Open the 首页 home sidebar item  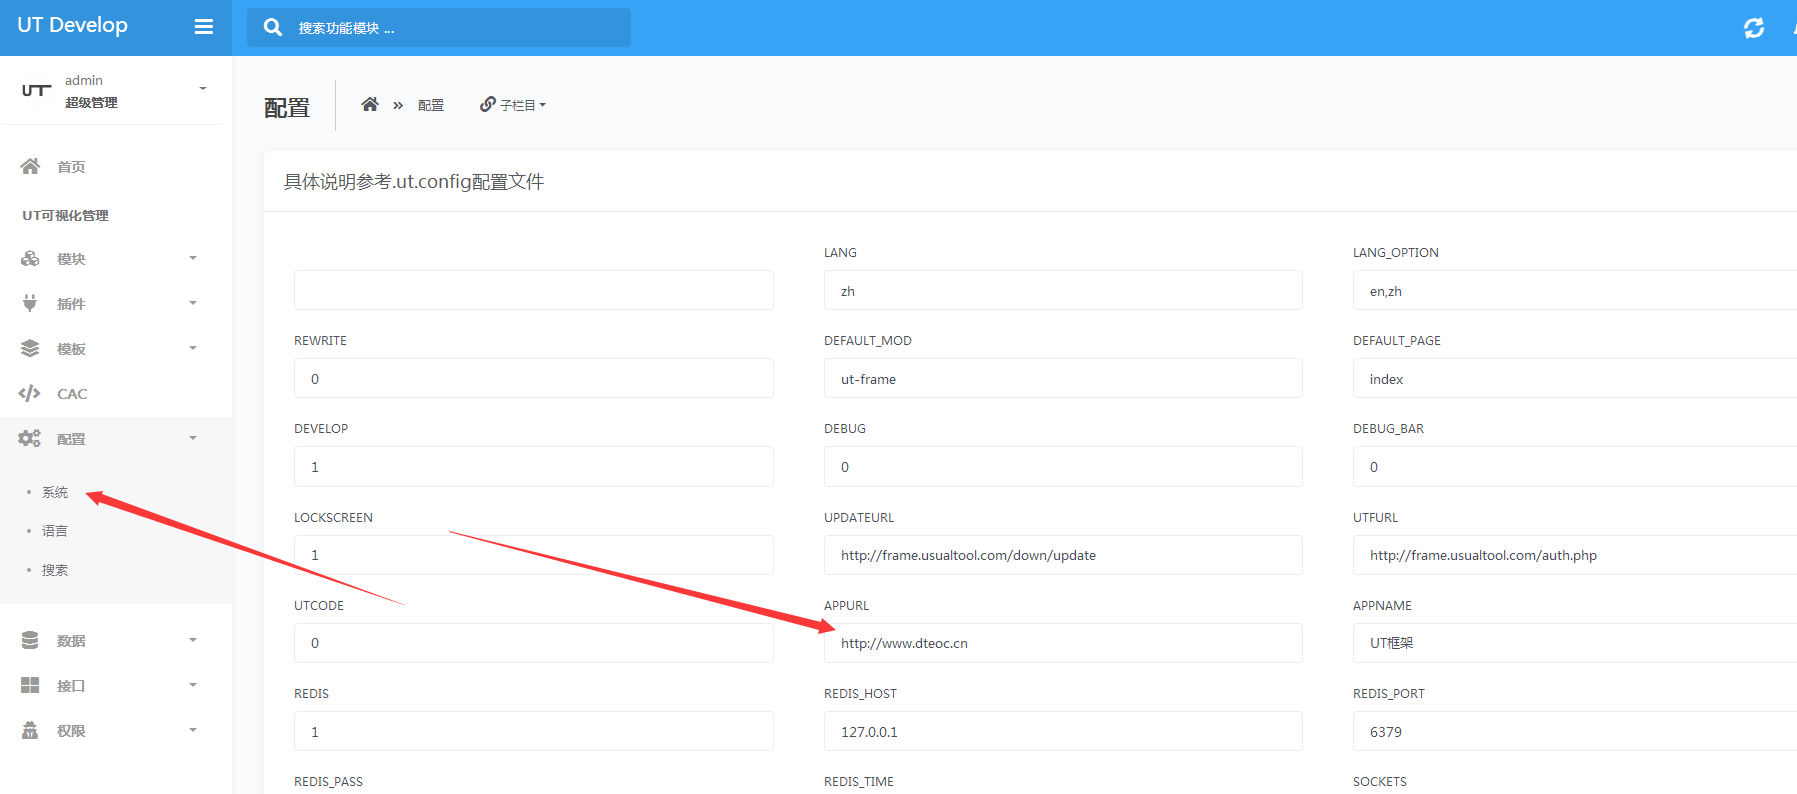pyautogui.click(x=70, y=167)
